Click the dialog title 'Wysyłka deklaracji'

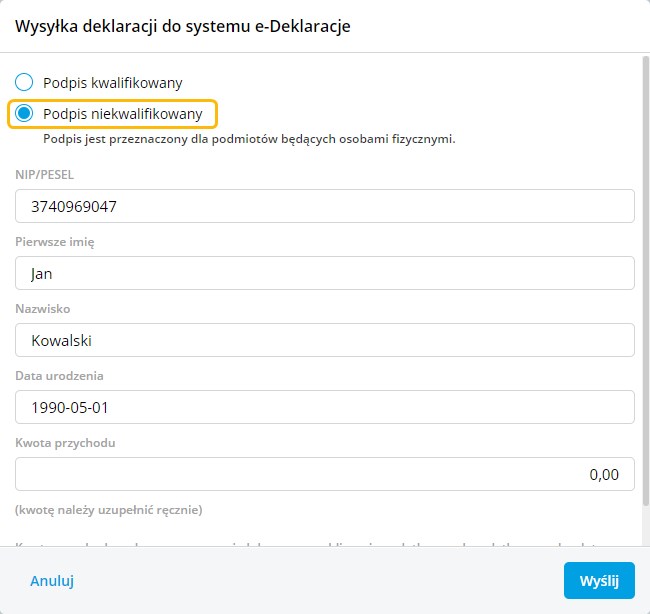182,27
